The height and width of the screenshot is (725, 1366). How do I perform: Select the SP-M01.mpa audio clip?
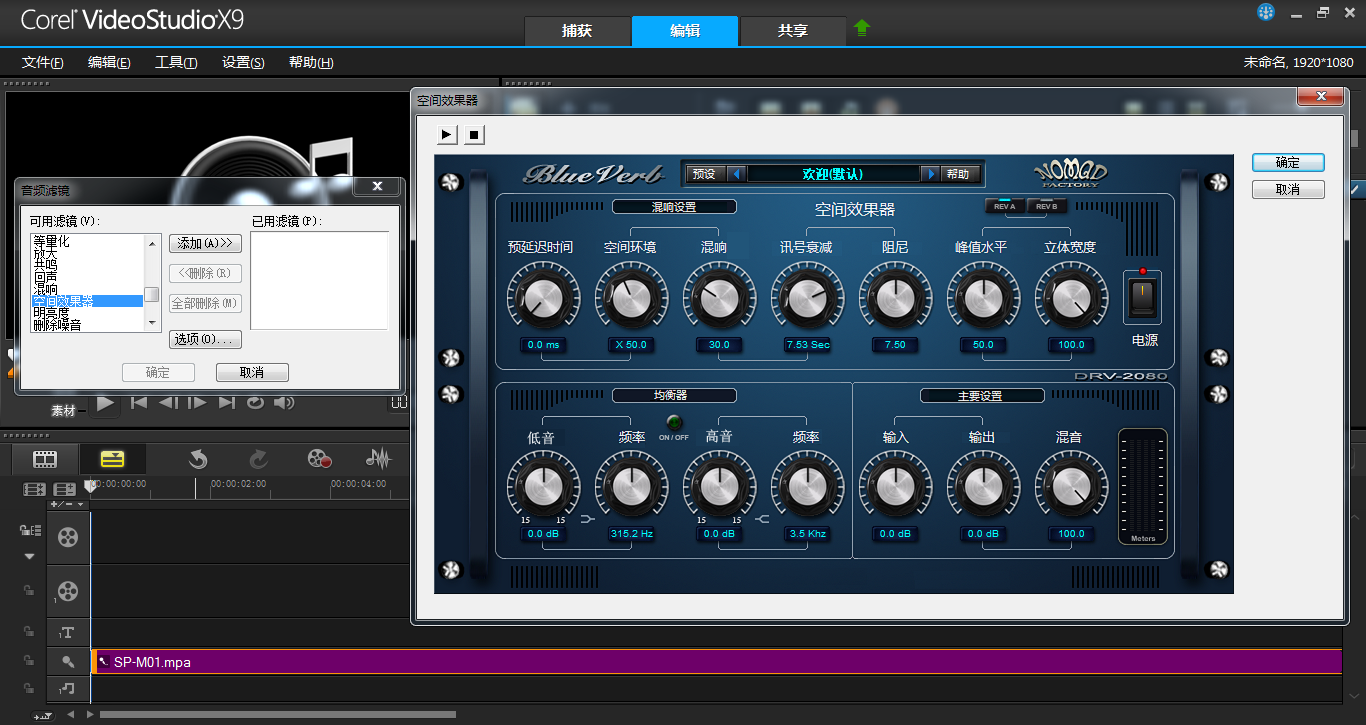[x=717, y=661]
